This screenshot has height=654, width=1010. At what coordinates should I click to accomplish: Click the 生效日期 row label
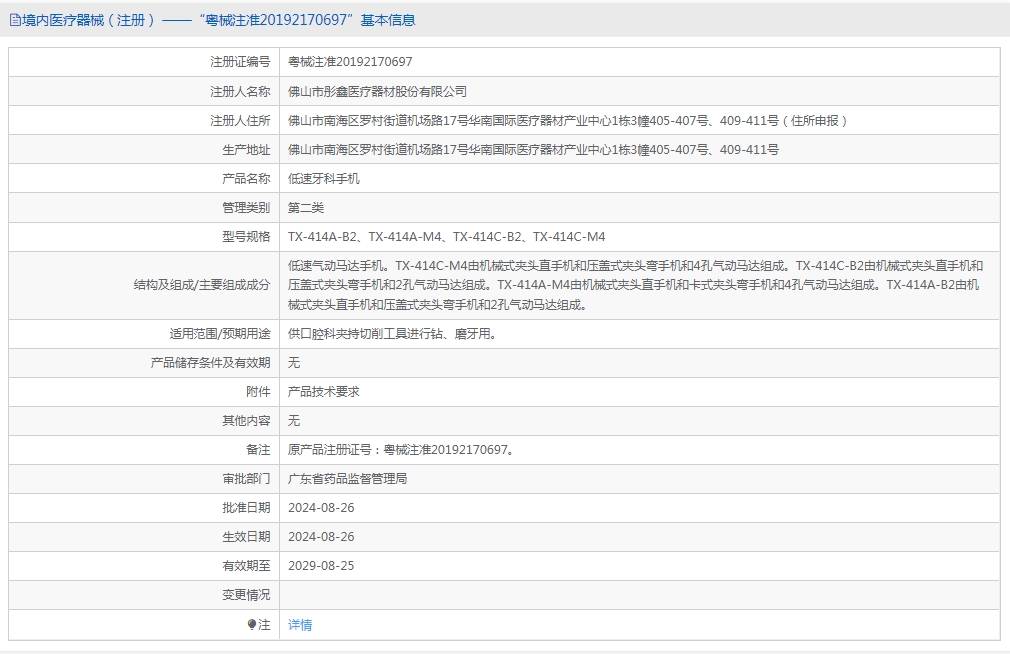[246, 537]
